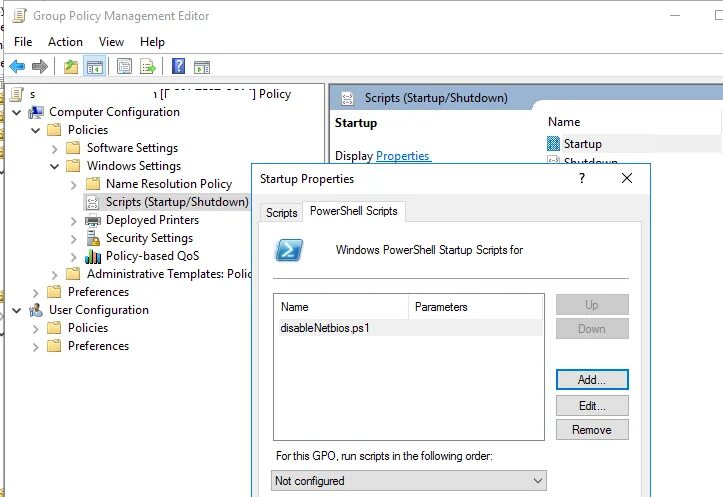Expand Preferences under User Configuration
The width and height of the screenshot is (723, 497).
point(36,347)
